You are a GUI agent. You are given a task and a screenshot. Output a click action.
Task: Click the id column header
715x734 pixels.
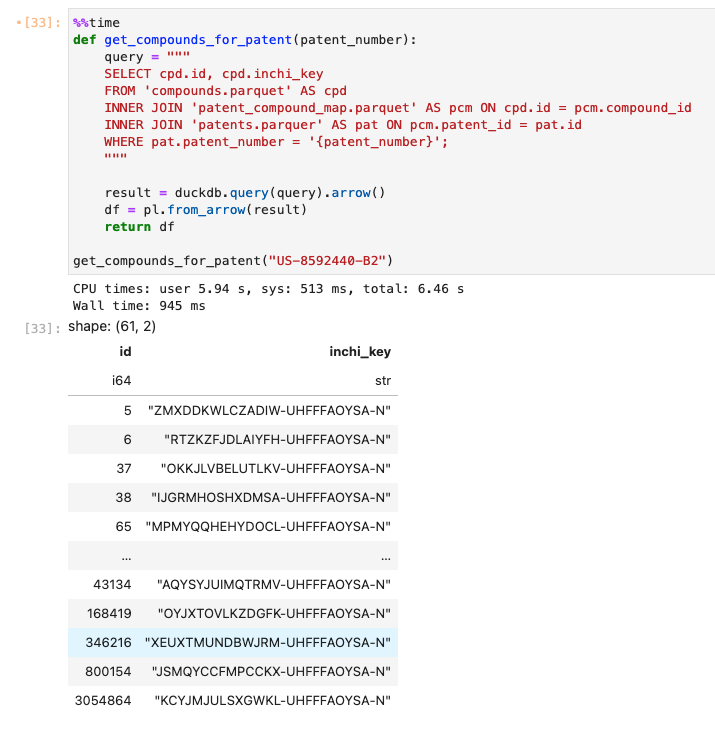125,352
